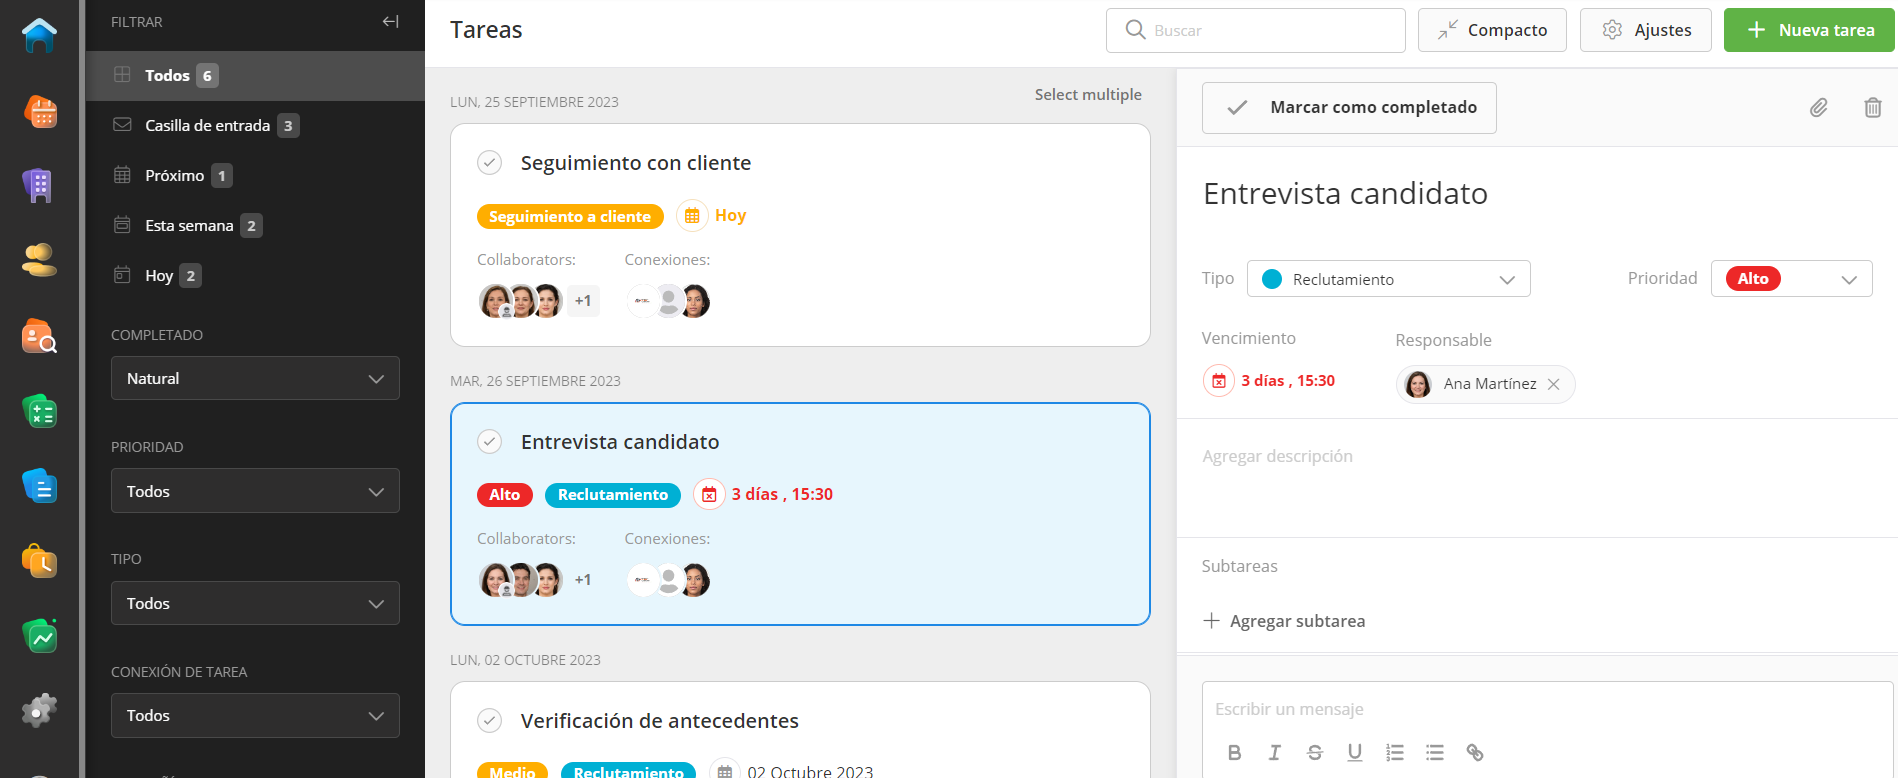The image size is (1898, 778).
Task: Click the home icon in left sidebar
Action: (x=40, y=36)
